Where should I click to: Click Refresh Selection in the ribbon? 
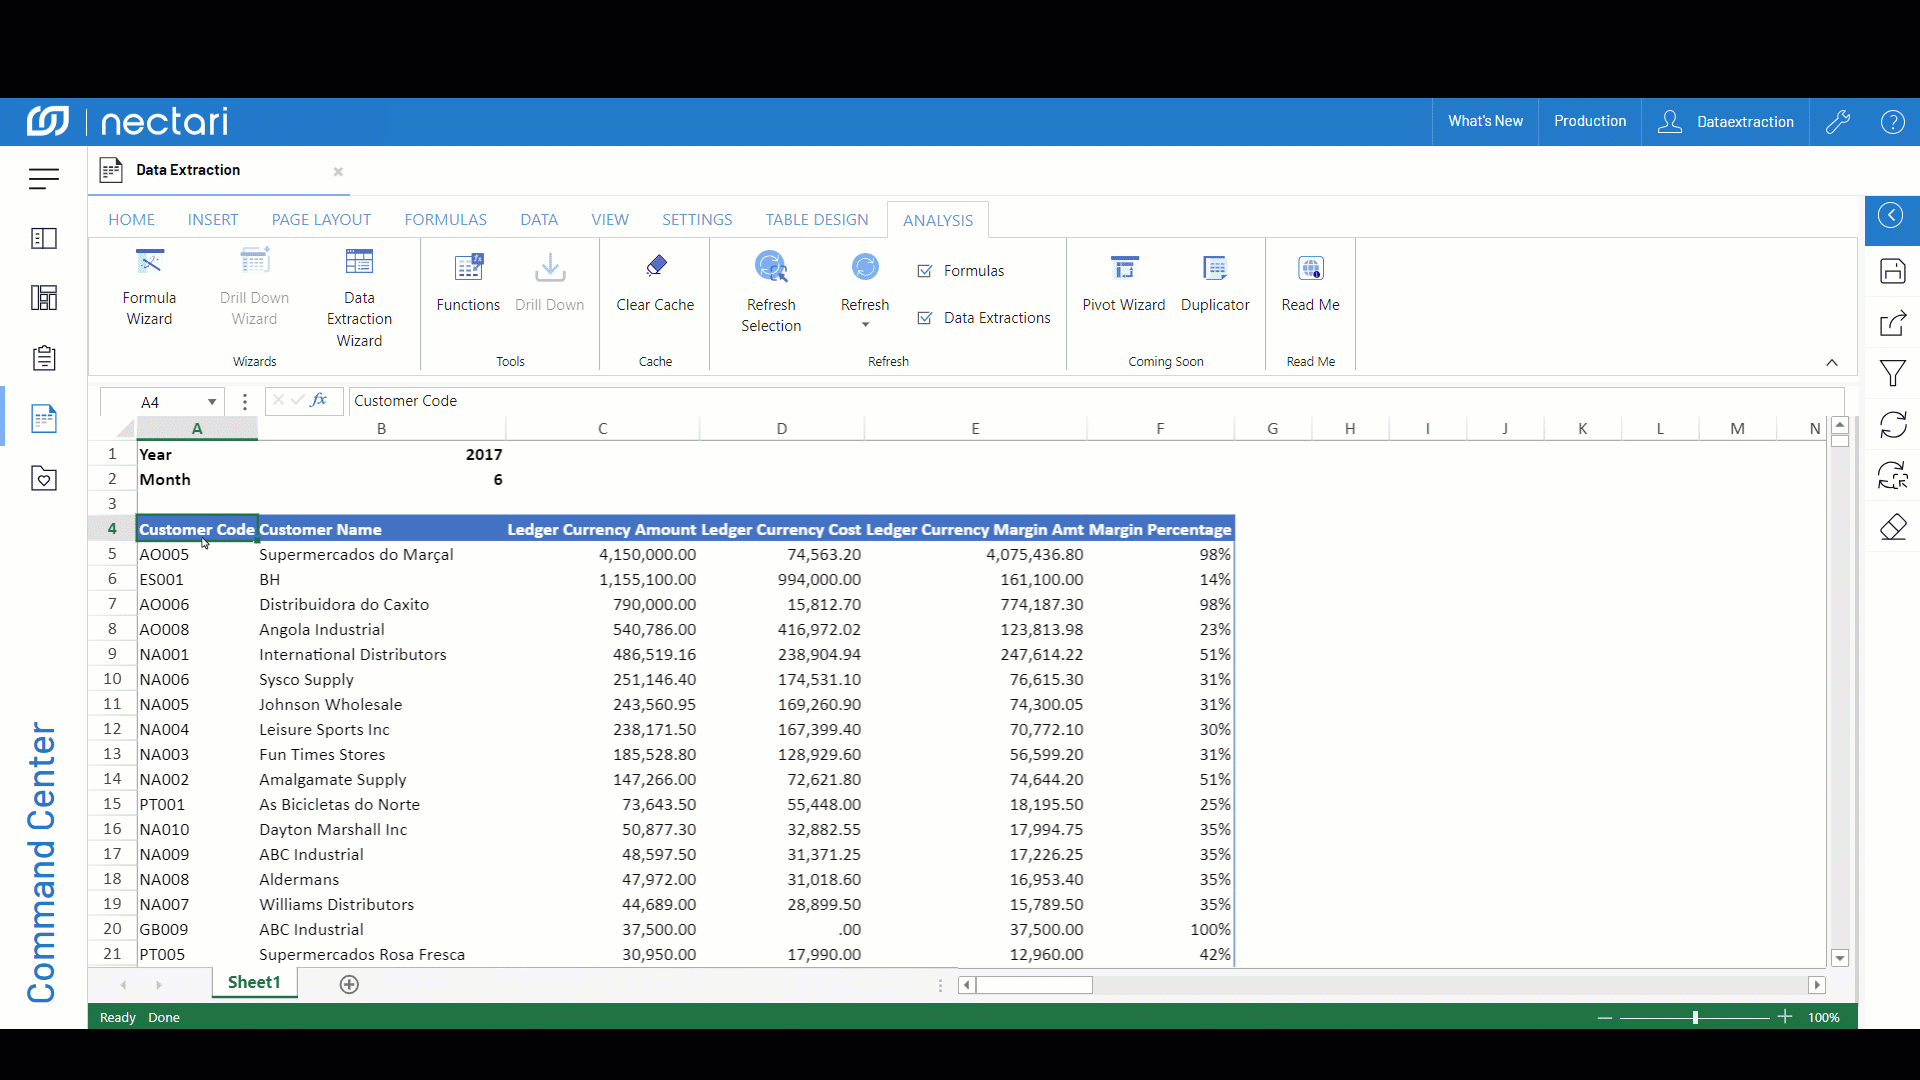[771, 292]
